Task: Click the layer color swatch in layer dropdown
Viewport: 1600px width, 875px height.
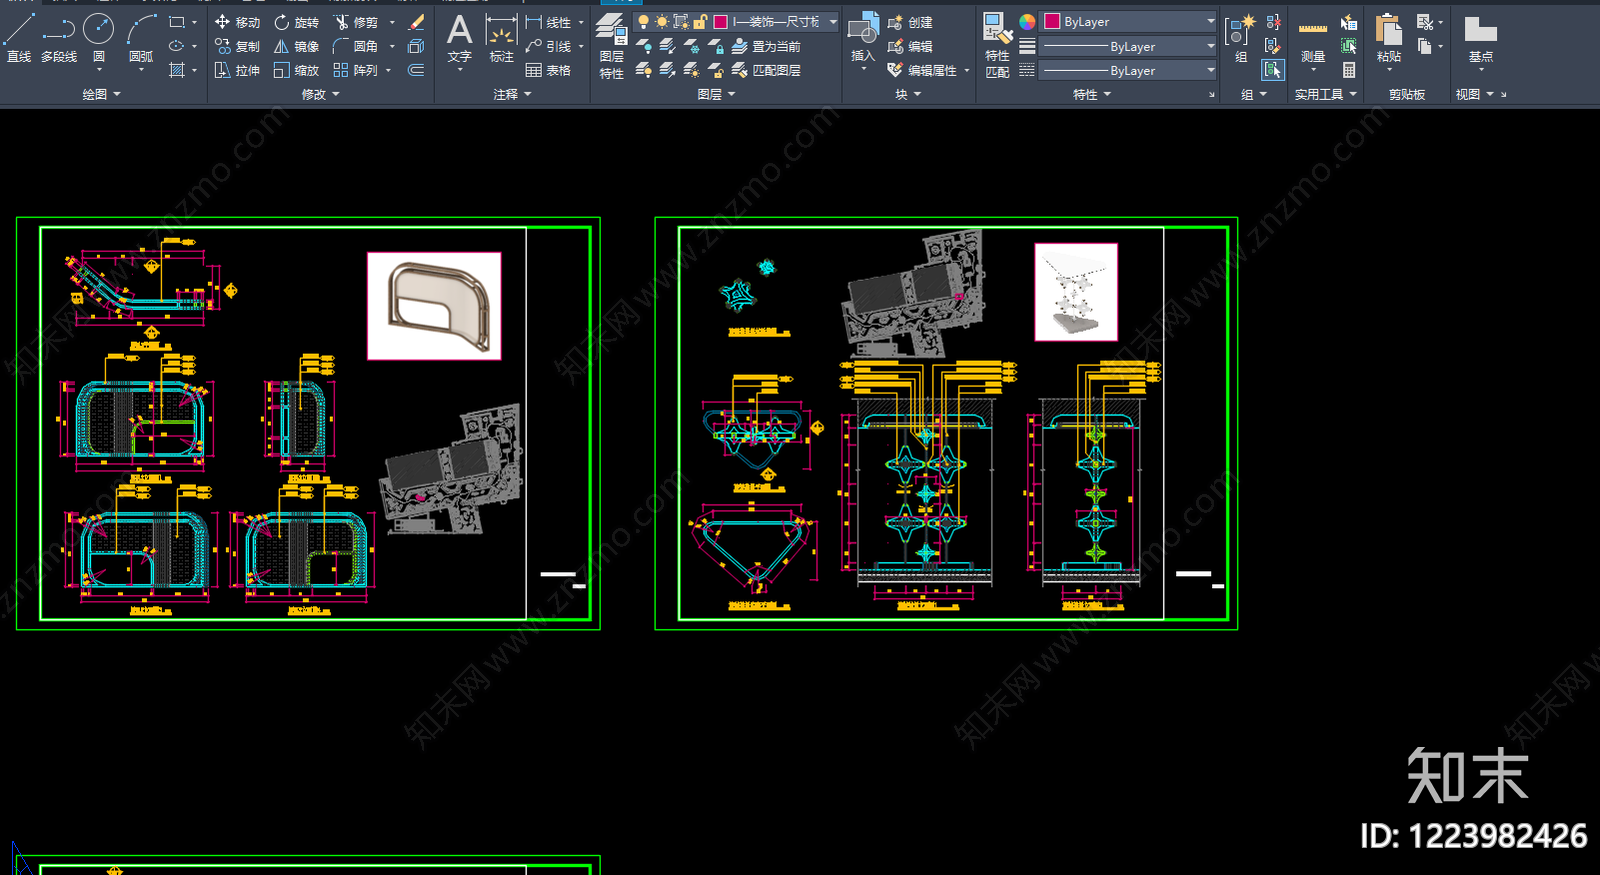Action: click(x=720, y=21)
